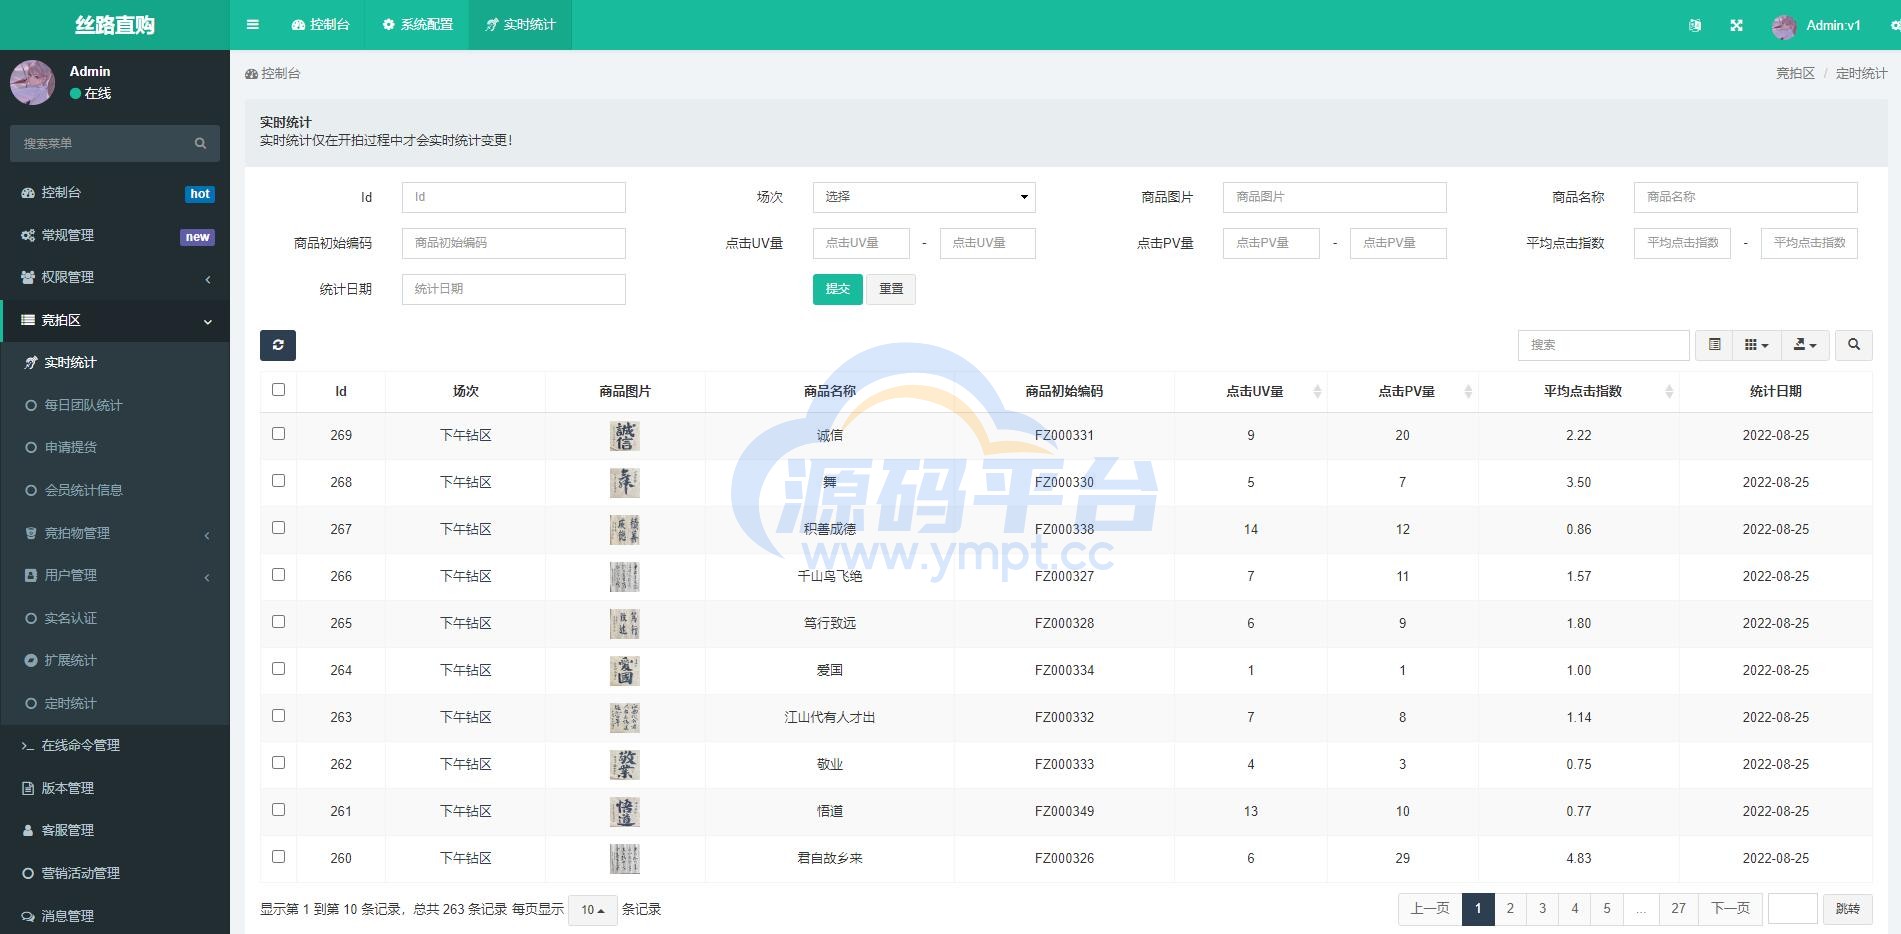The image size is (1901, 934).
Task: Click the magnifier icon in sidebar search
Action: click(200, 143)
